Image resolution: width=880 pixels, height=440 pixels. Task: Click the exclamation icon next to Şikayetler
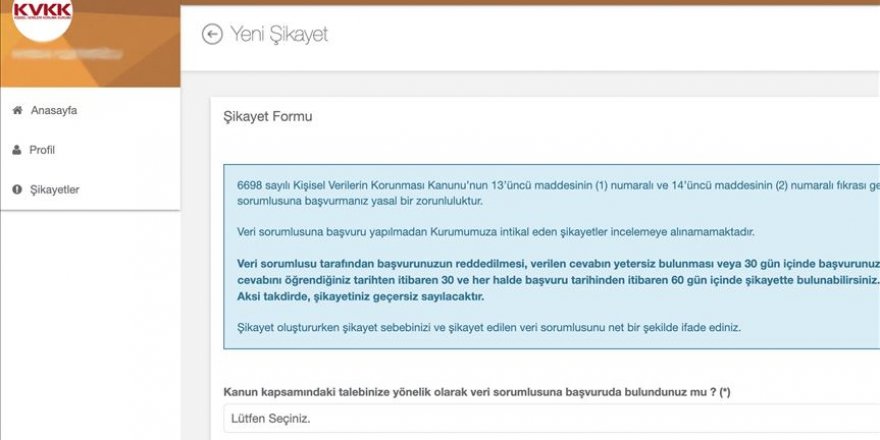tap(17, 190)
